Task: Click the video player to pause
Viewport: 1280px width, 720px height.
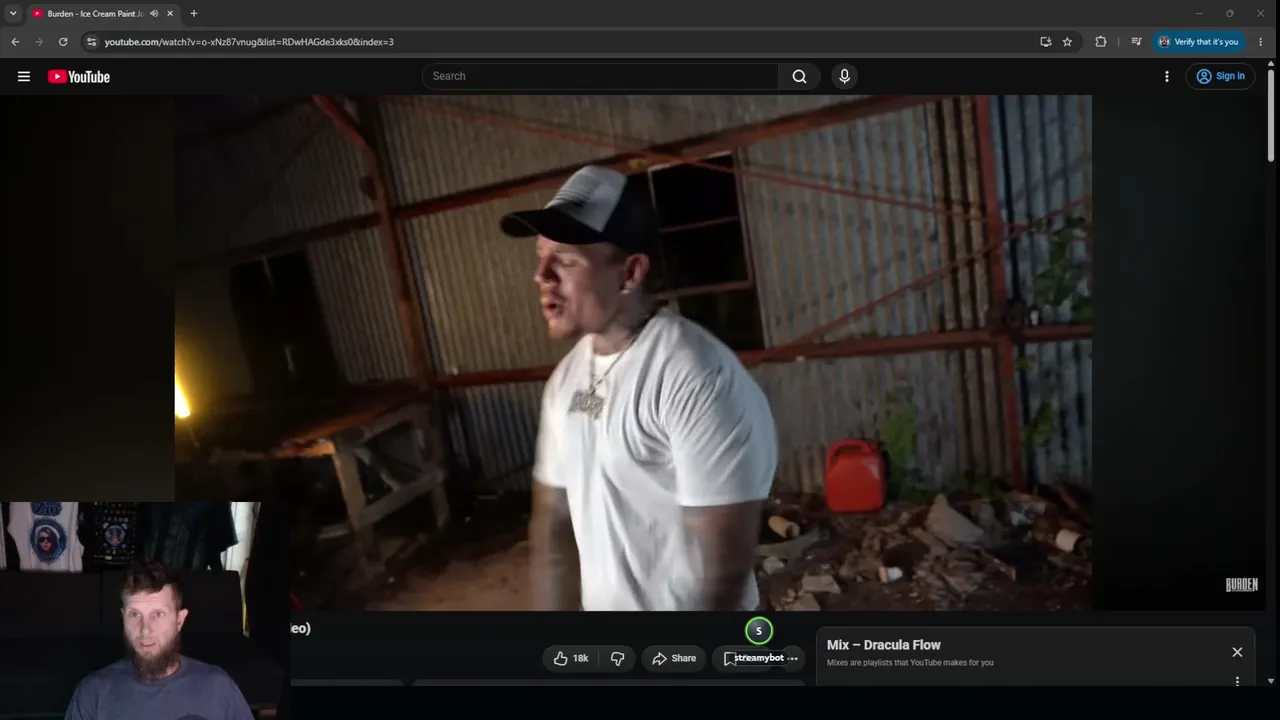Action: pos(633,352)
